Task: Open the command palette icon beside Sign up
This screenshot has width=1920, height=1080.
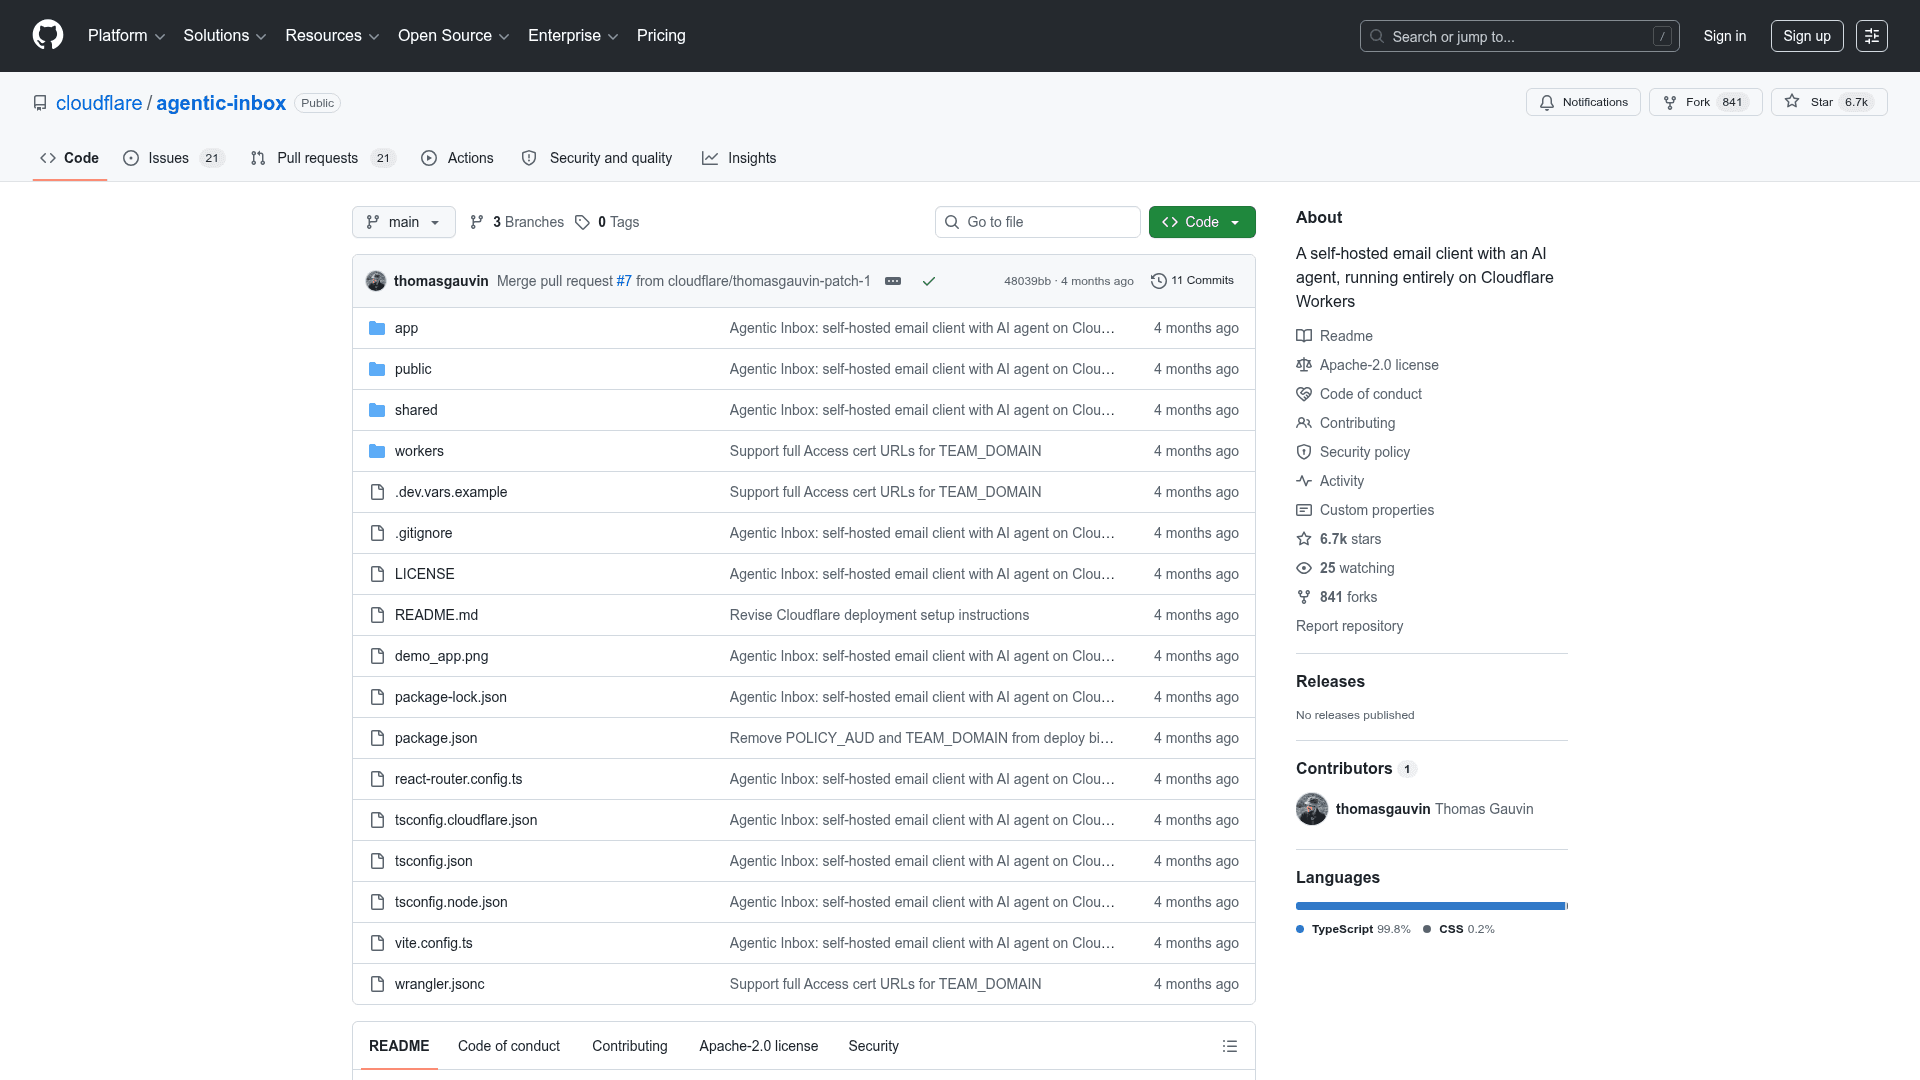Action: coord(1871,36)
